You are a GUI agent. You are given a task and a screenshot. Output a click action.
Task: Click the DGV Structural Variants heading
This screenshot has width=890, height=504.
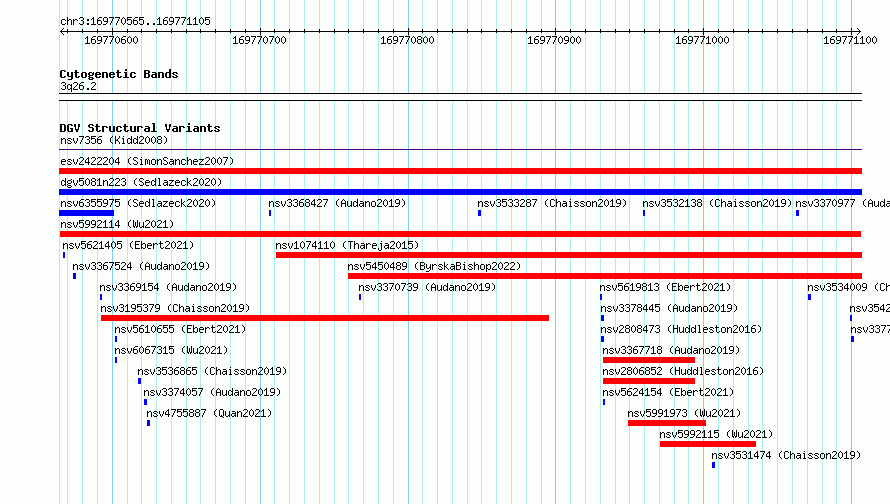(x=140, y=128)
